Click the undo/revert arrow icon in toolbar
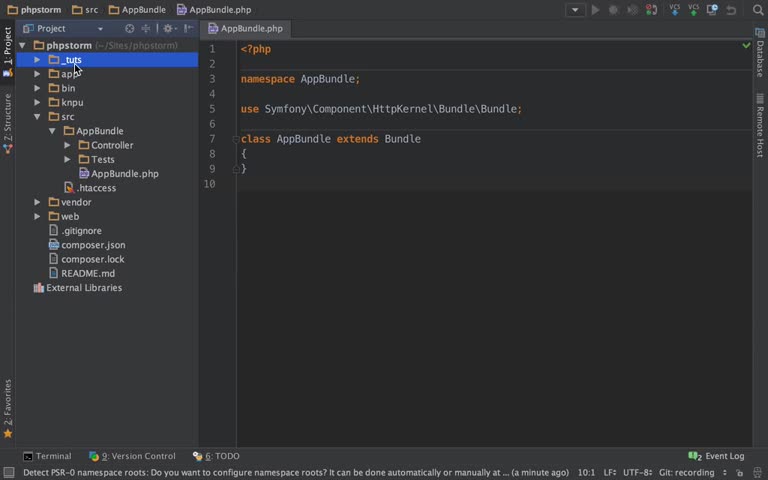Viewport: 768px width, 480px height. pos(731,10)
